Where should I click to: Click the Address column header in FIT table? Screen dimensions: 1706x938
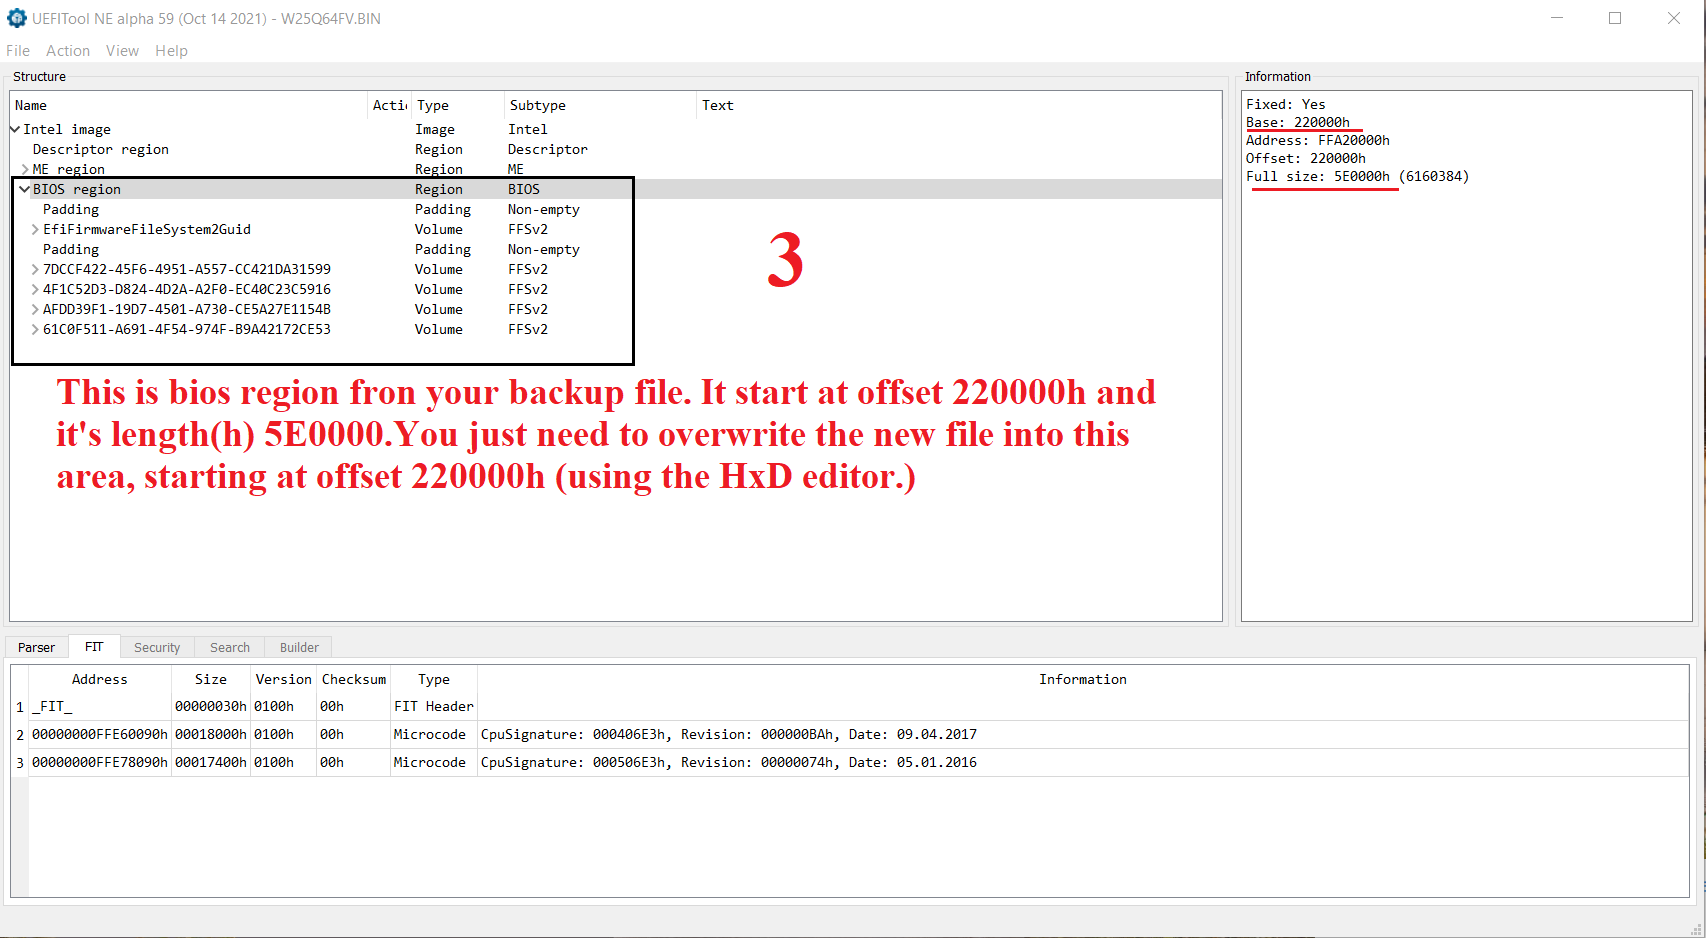coord(100,679)
